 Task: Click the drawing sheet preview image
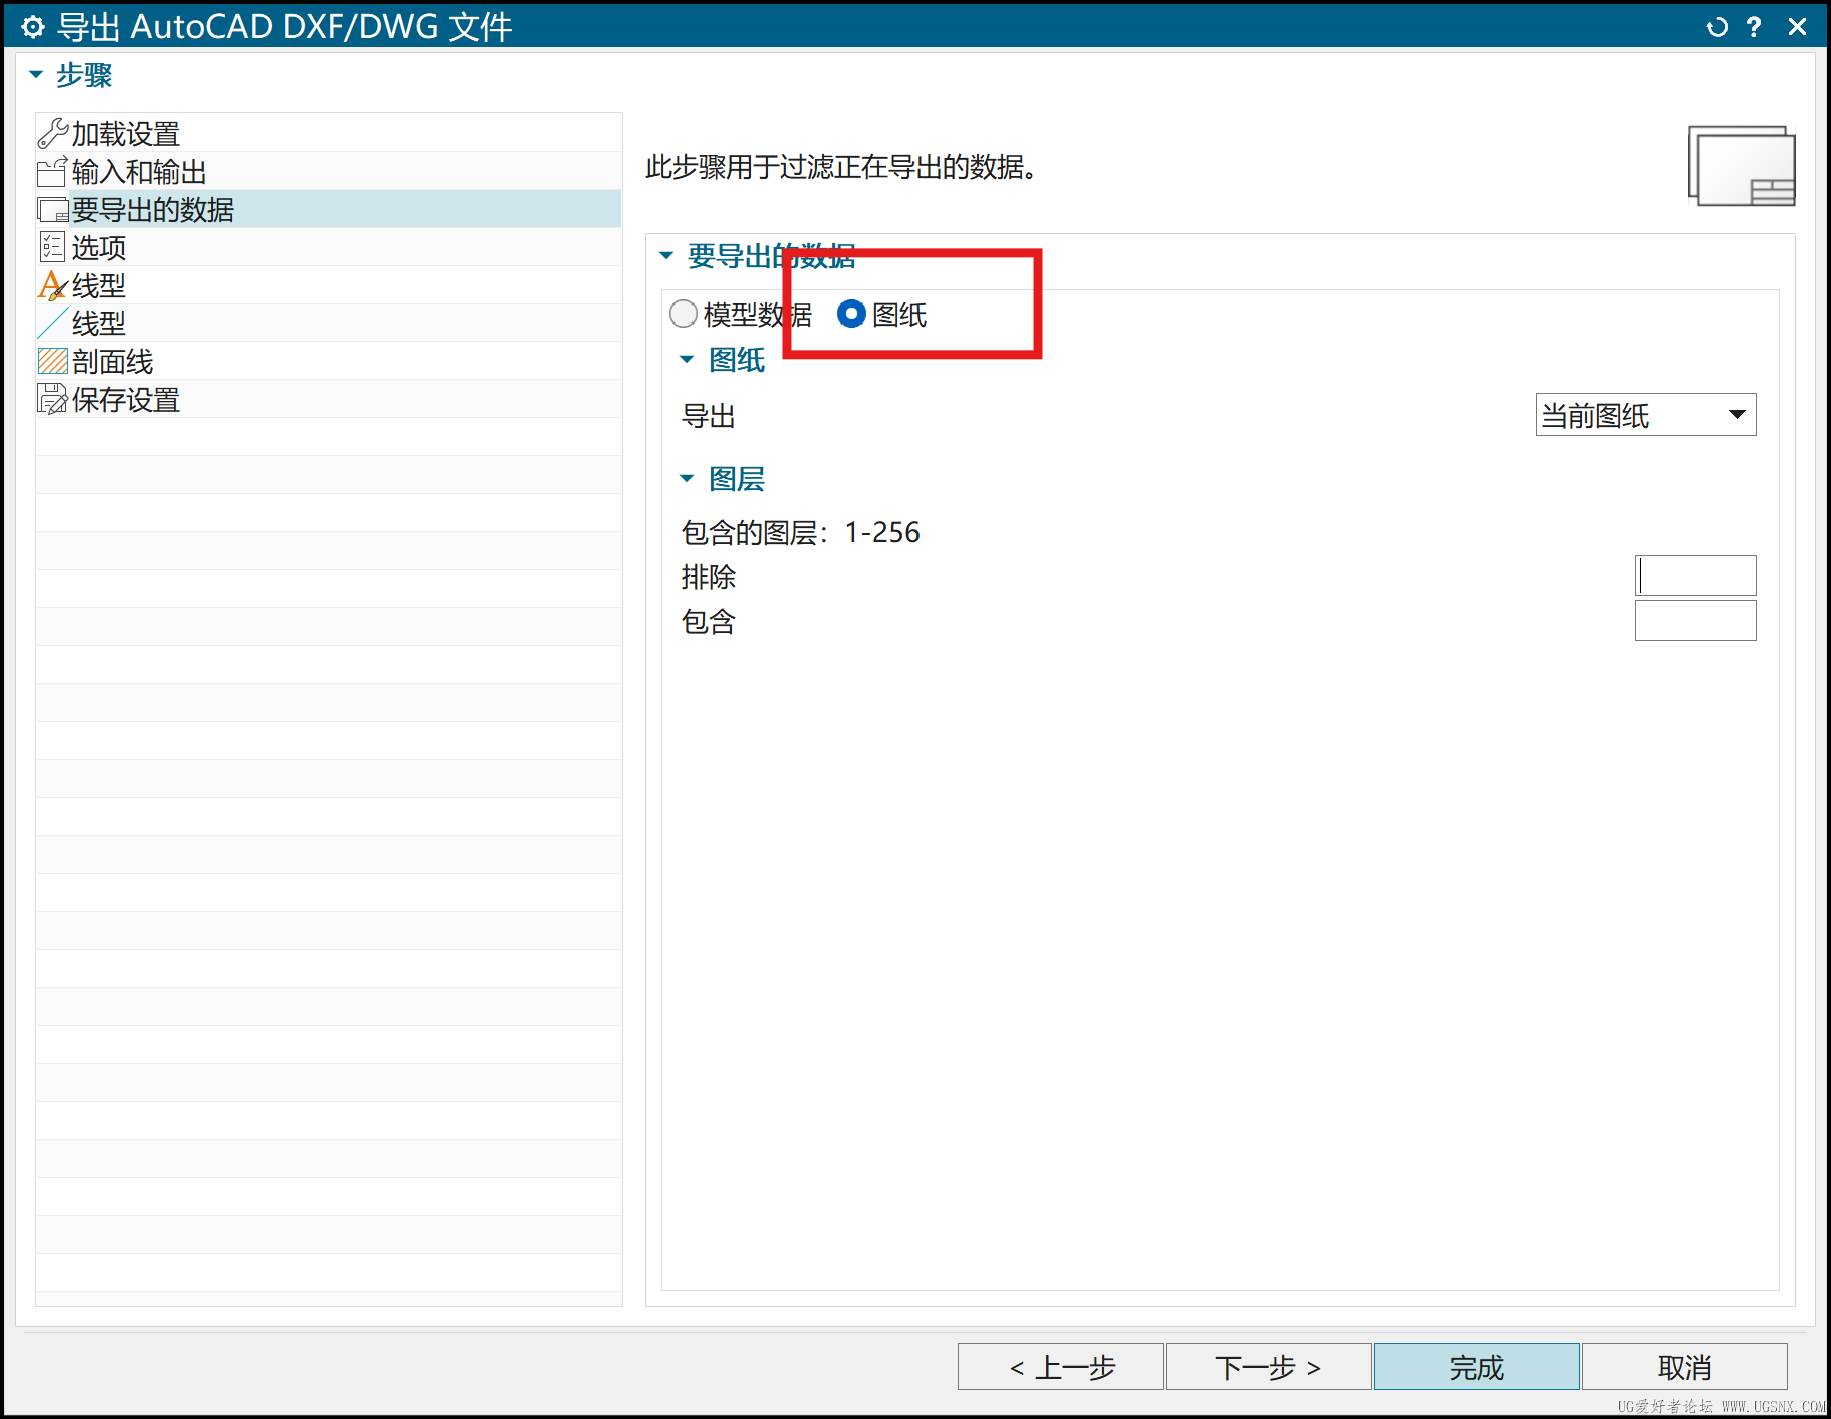point(1741,166)
